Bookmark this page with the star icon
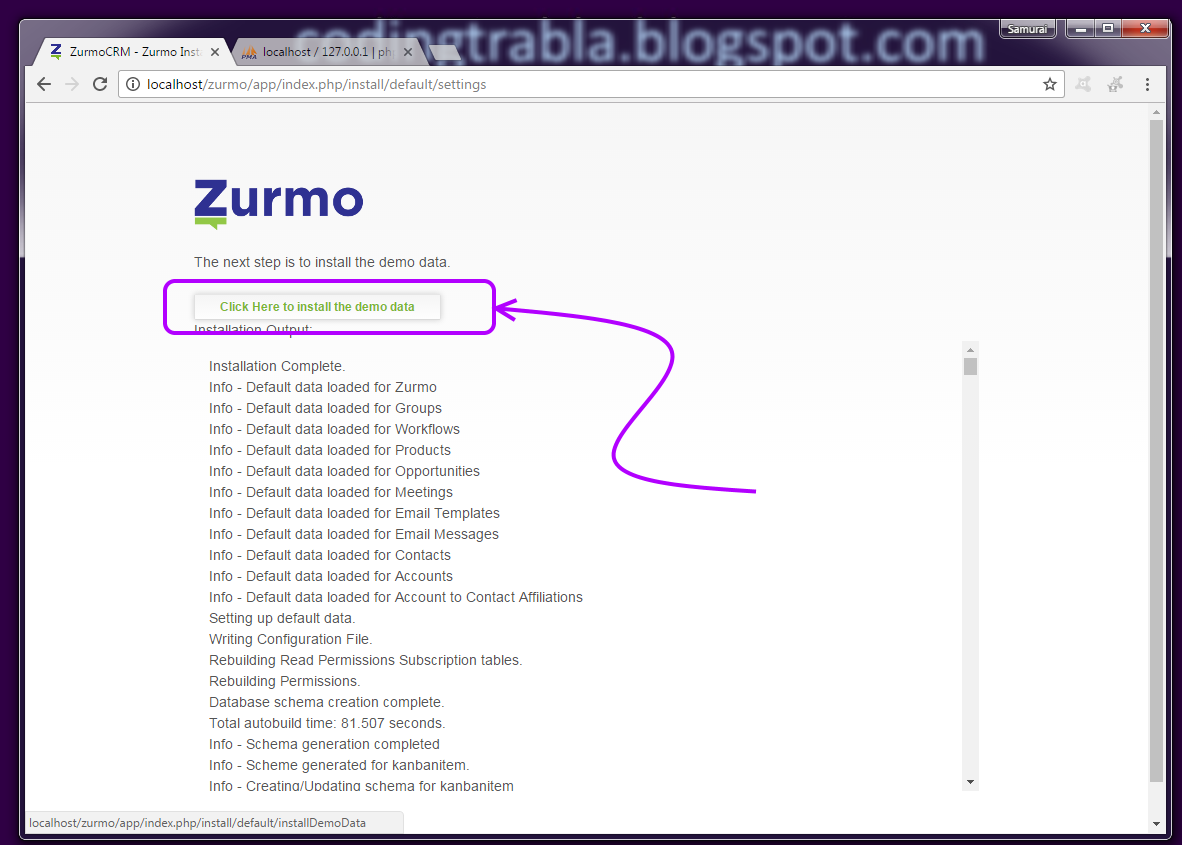 [1049, 84]
